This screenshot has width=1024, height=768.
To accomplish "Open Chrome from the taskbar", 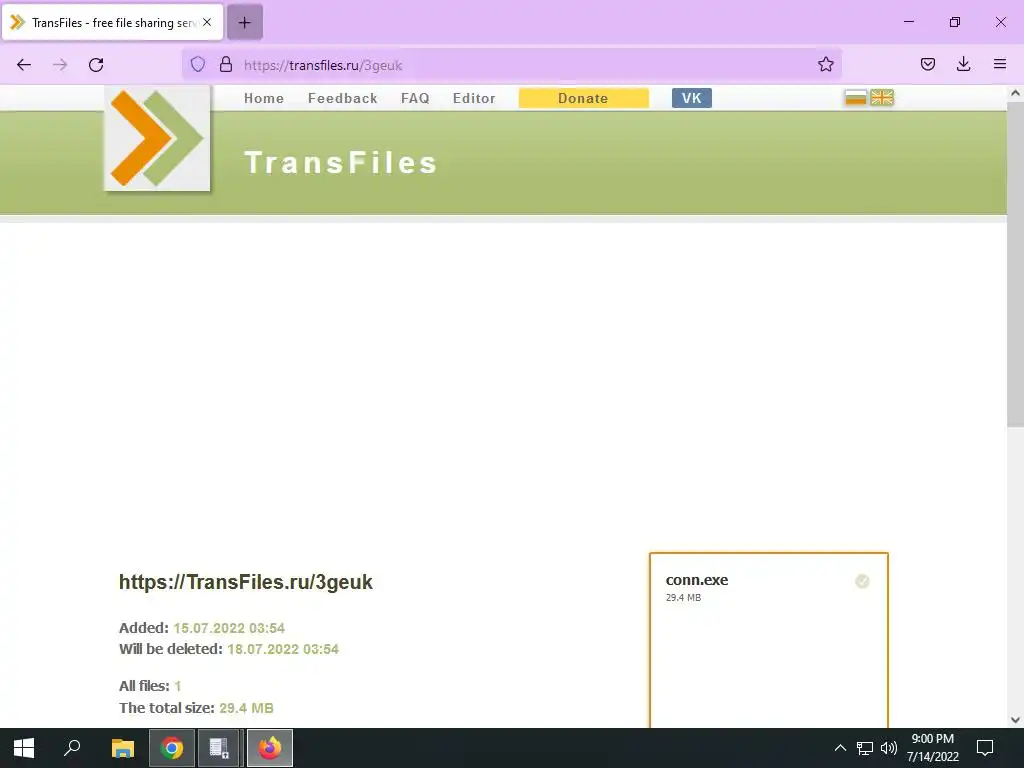I will (172, 748).
